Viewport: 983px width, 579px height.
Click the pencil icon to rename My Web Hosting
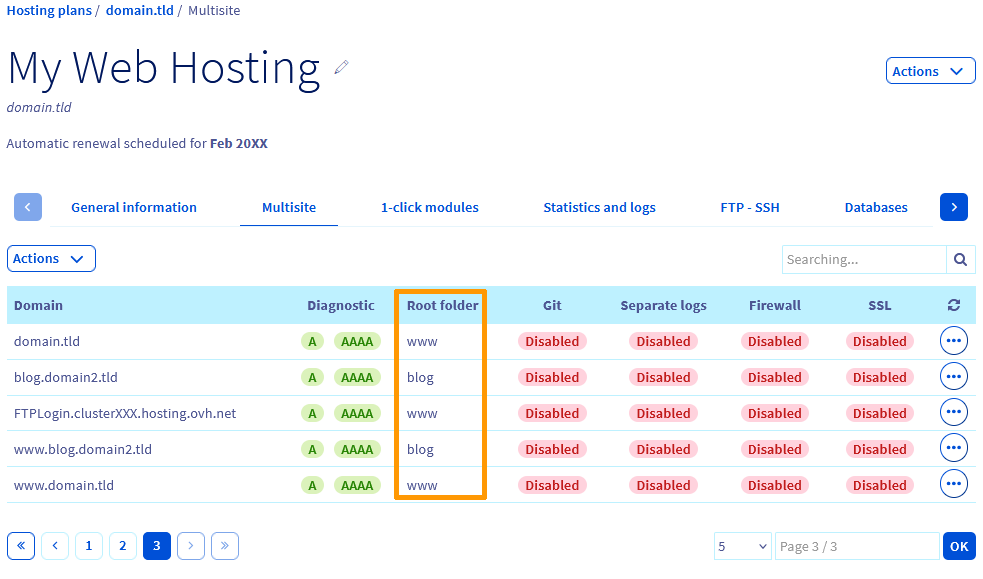coord(341,66)
